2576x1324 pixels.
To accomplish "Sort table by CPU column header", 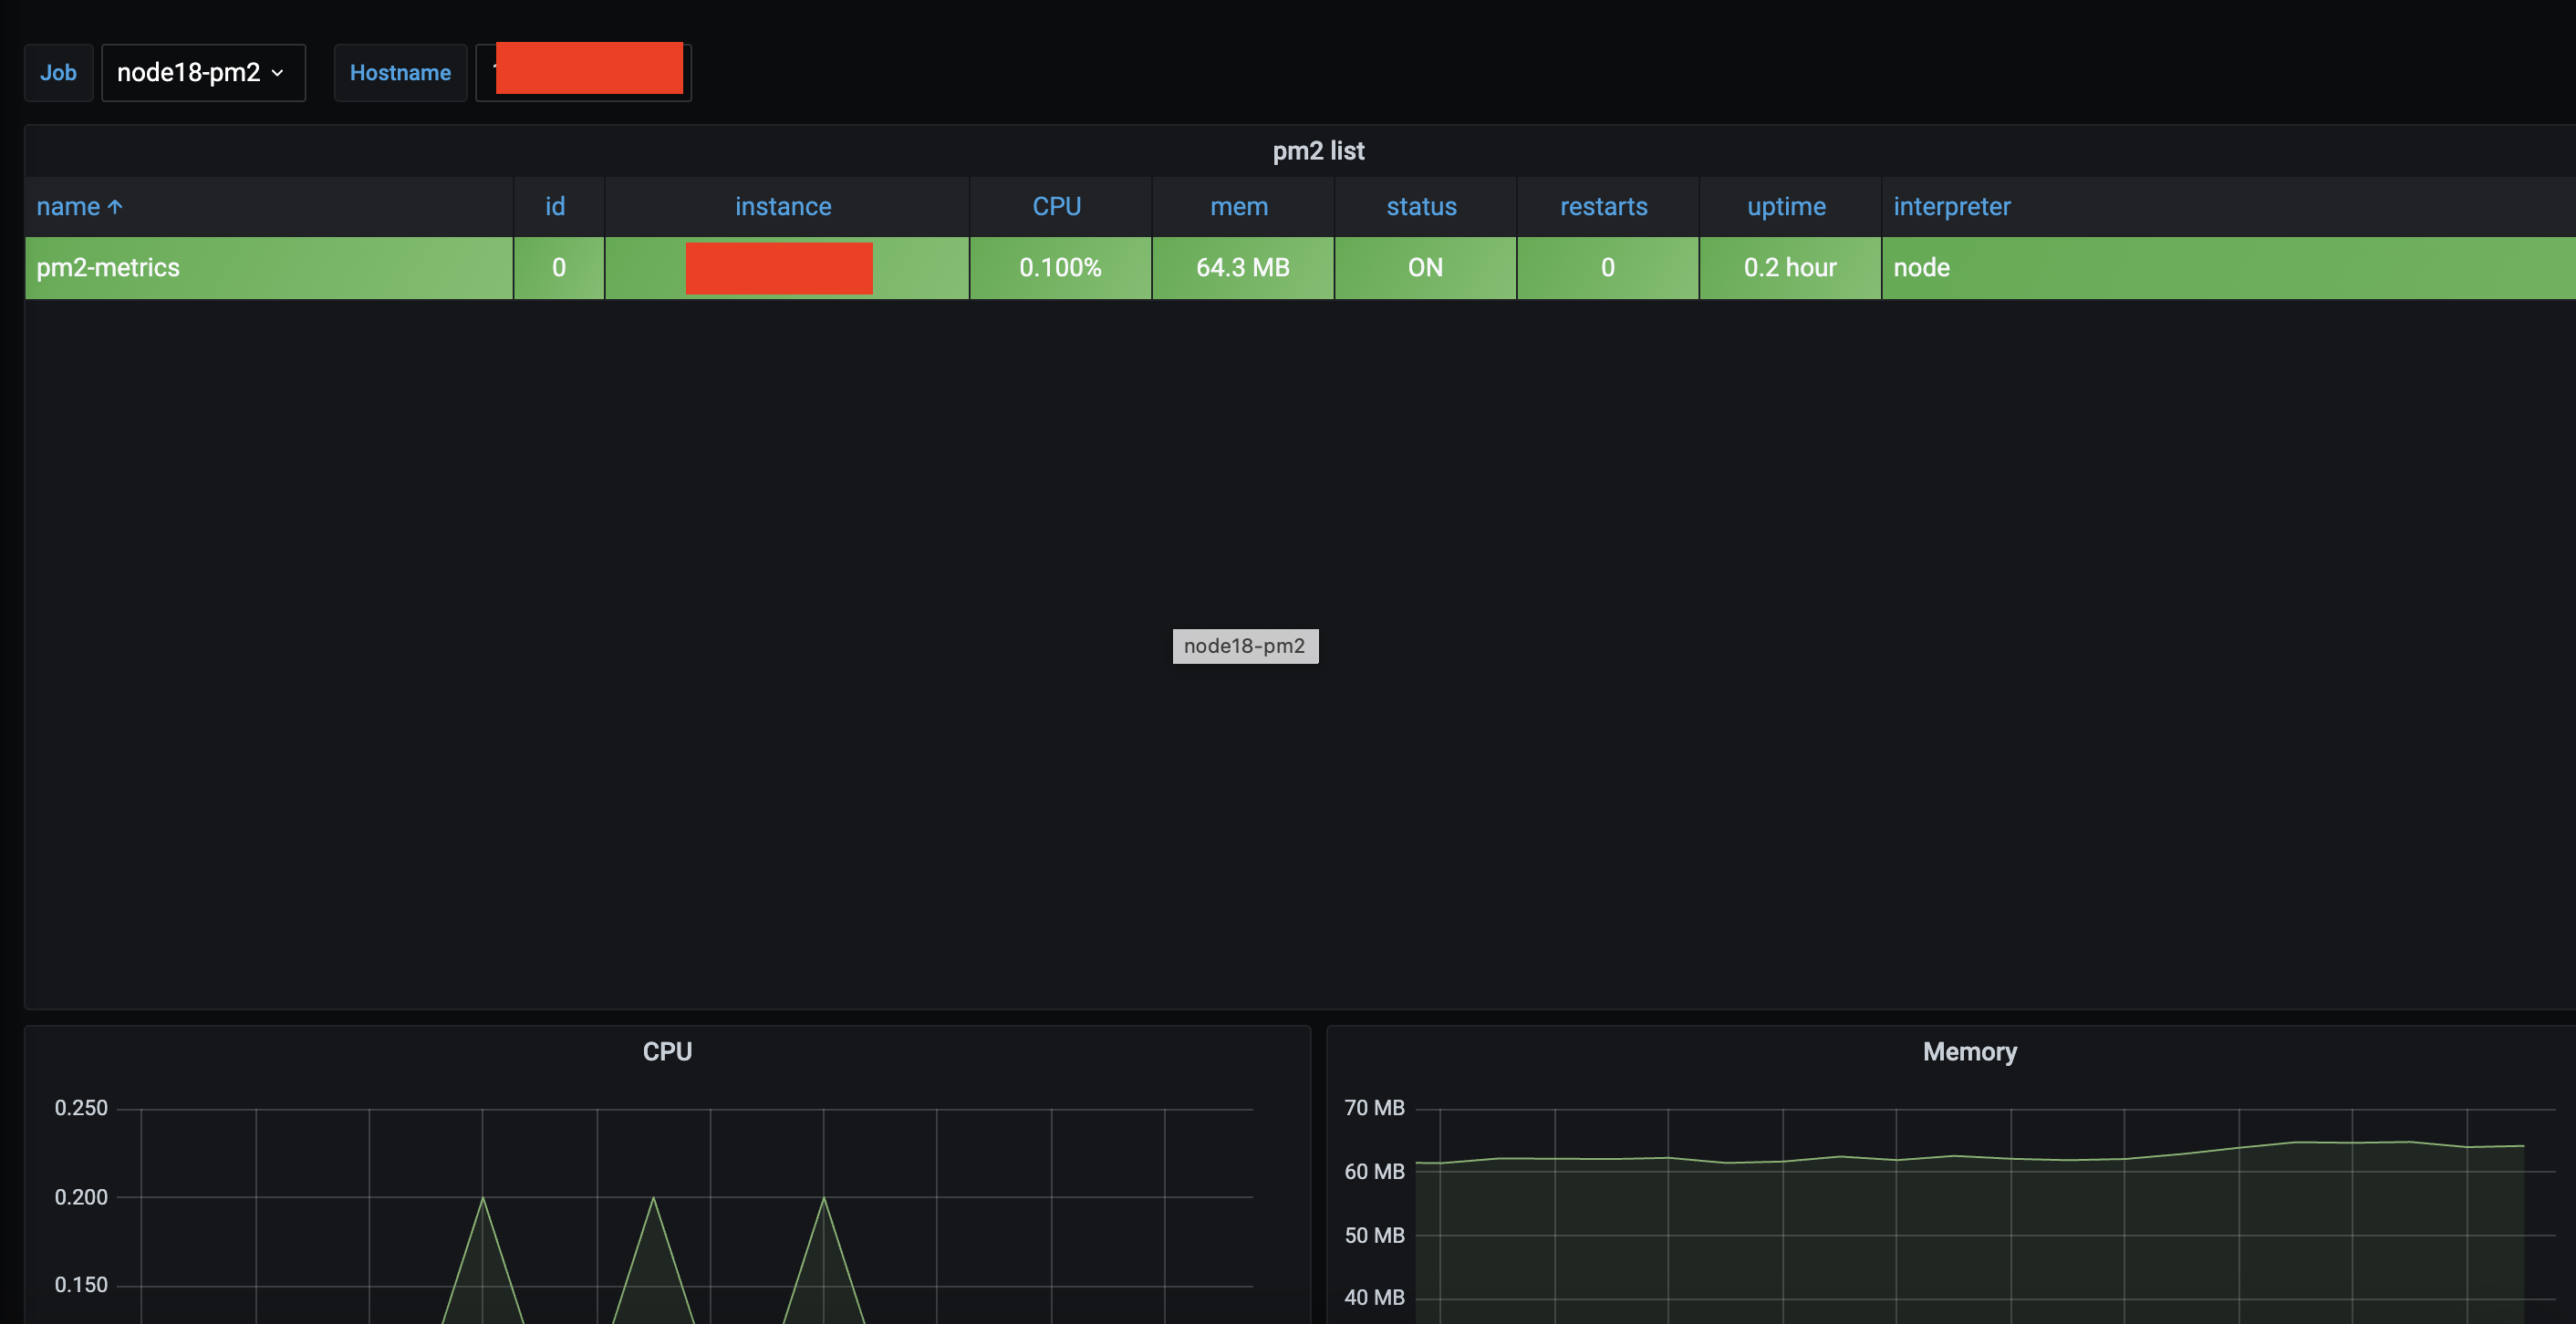I will point(1056,207).
